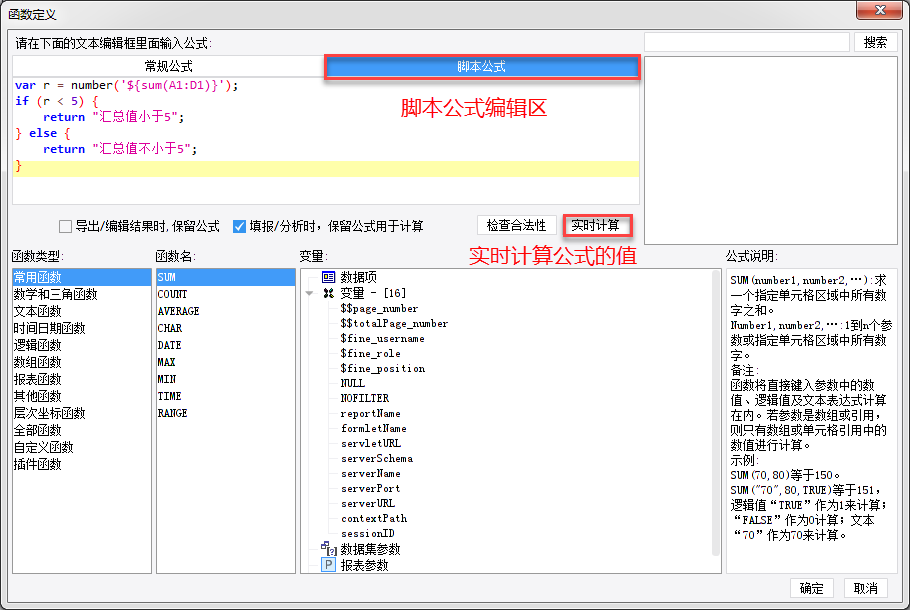910x610 pixels.
Task: Select 层次坐标函数 function type
Action: coord(81,413)
